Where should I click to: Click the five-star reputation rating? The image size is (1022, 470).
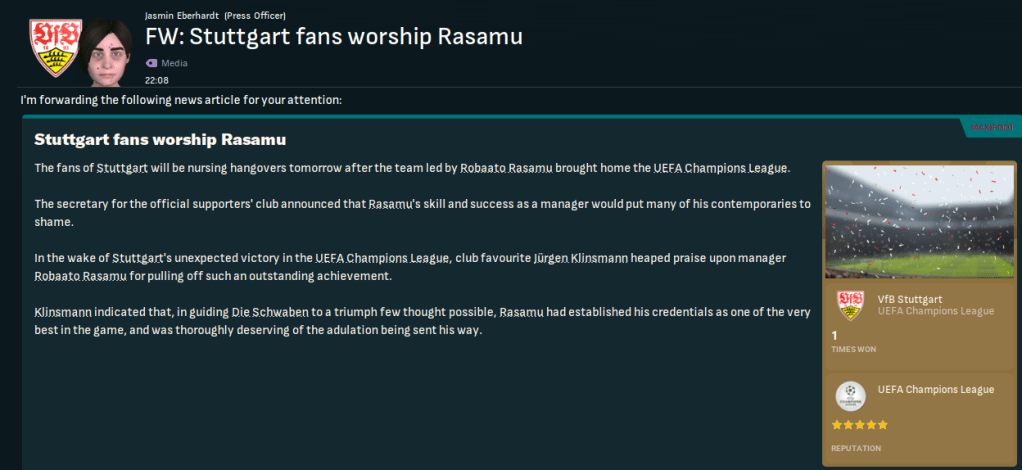click(x=859, y=424)
